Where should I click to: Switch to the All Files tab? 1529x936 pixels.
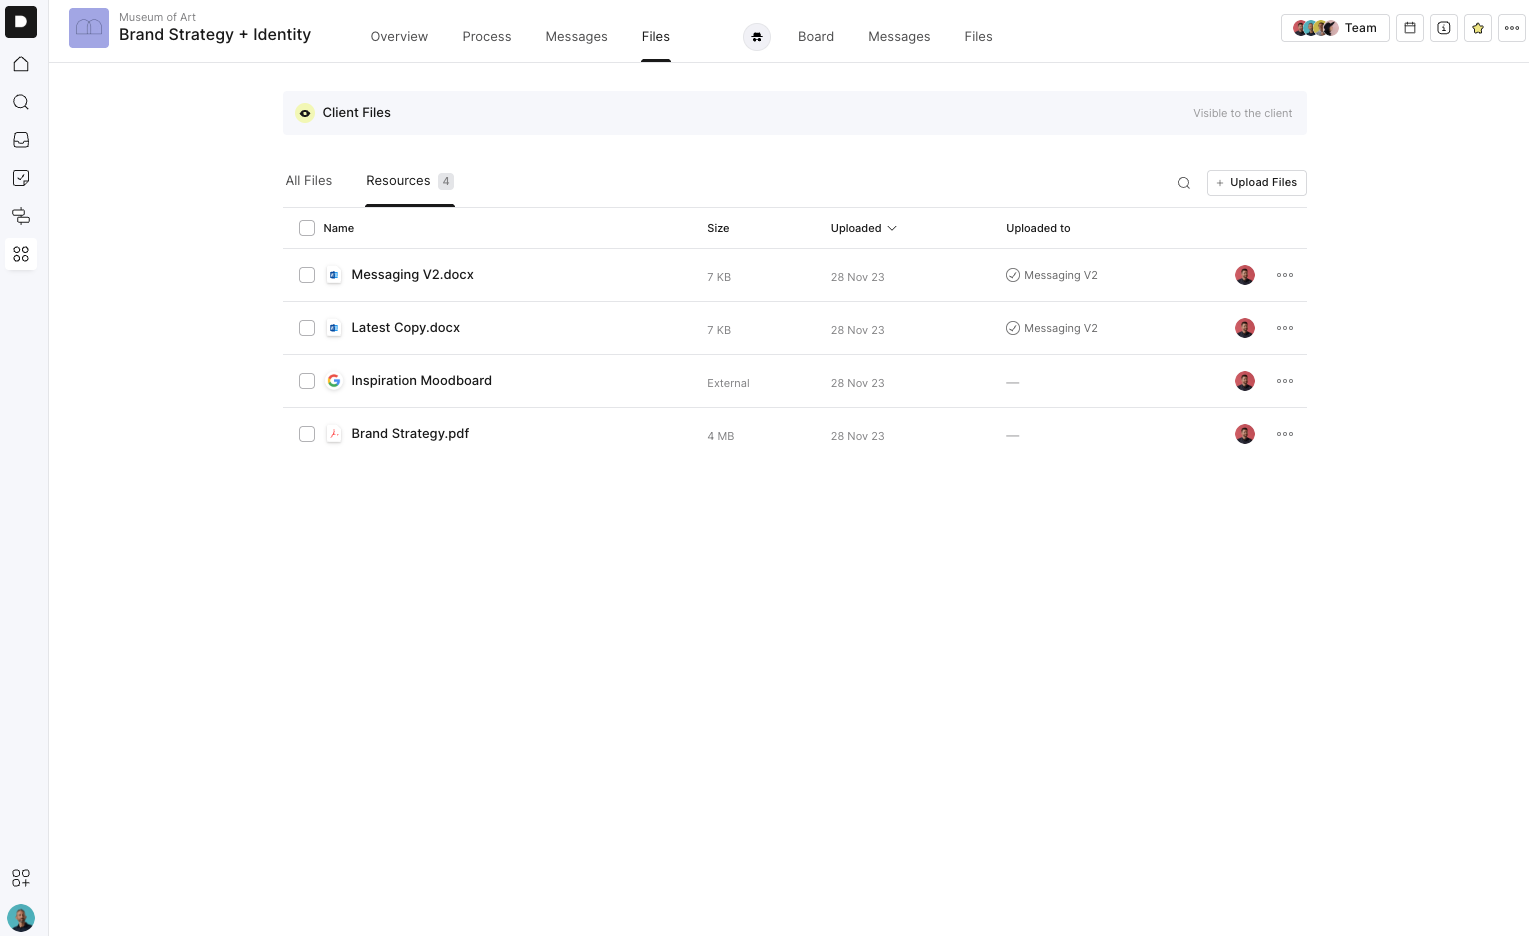(x=309, y=181)
